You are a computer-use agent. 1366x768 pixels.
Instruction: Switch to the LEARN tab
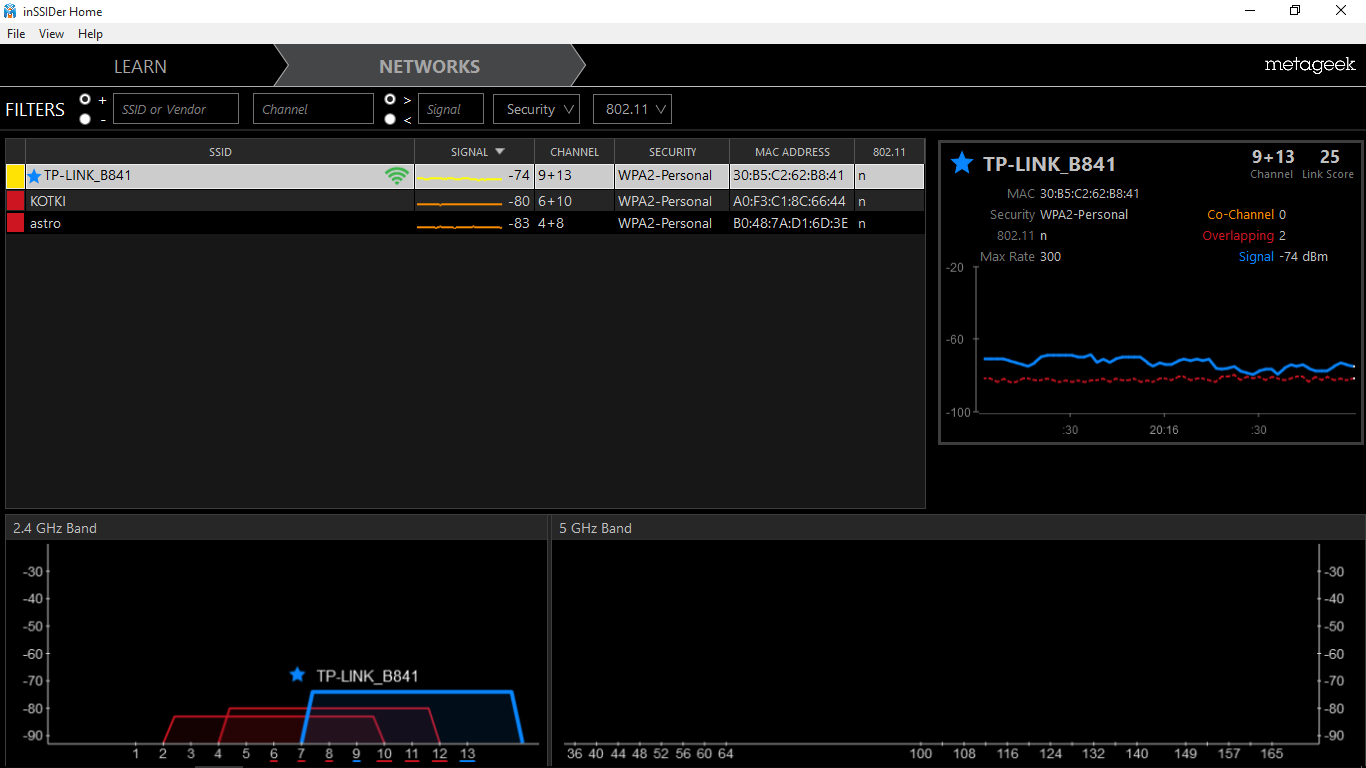140,66
